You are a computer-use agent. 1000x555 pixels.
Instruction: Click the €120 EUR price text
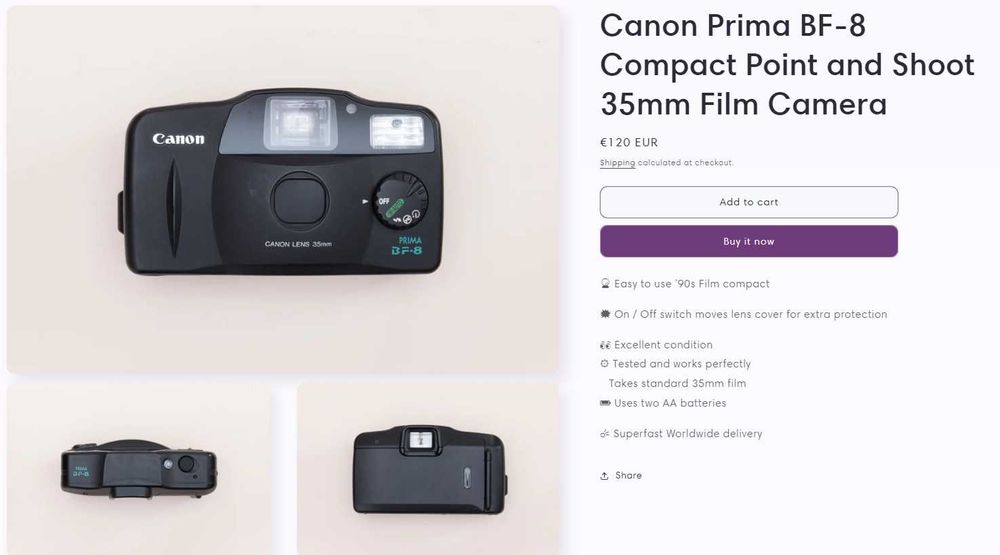click(629, 142)
